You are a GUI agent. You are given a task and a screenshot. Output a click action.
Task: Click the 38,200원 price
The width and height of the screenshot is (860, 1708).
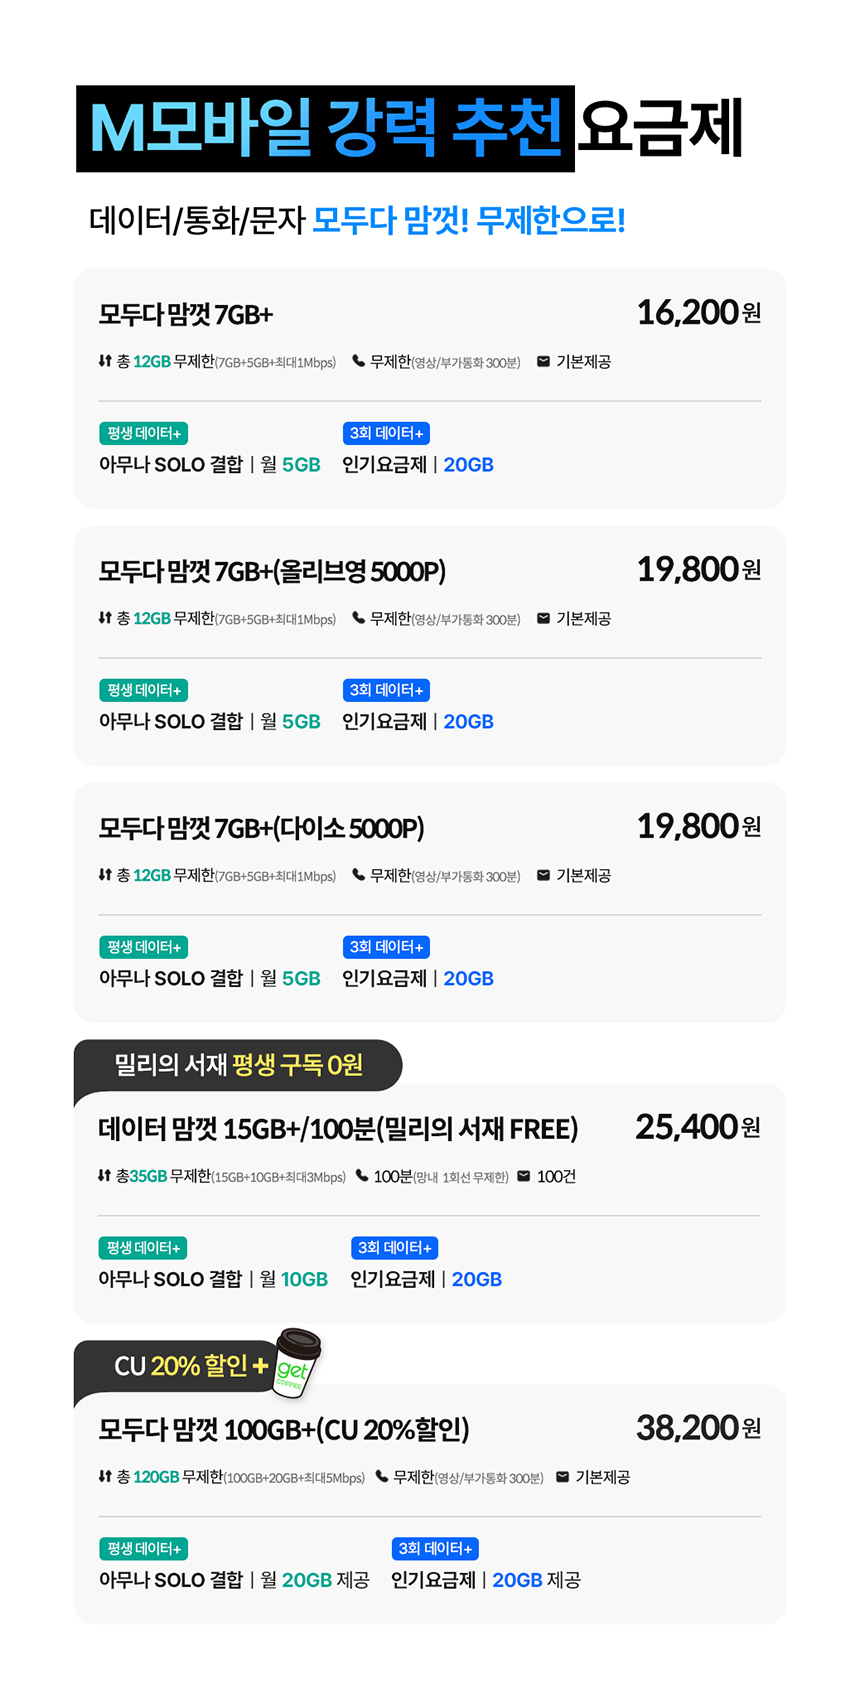(698, 1428)
